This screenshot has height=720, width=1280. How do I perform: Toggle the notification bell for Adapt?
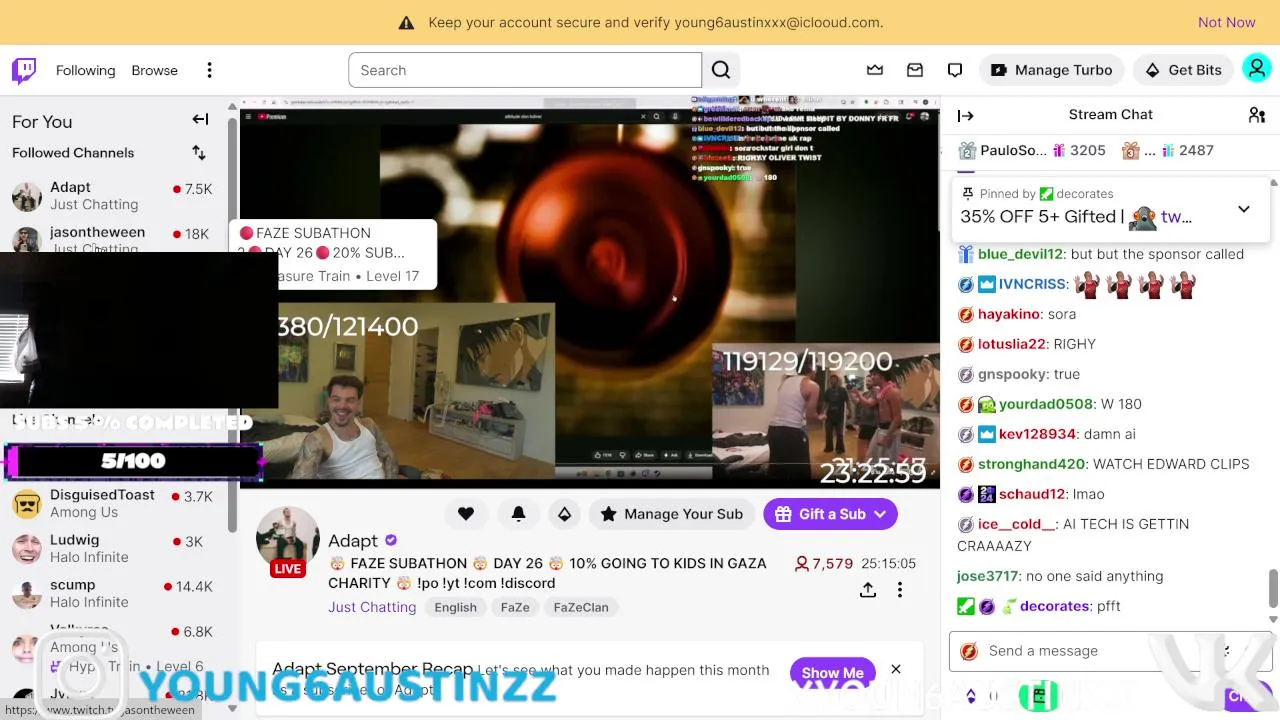[x=518, y=514]
